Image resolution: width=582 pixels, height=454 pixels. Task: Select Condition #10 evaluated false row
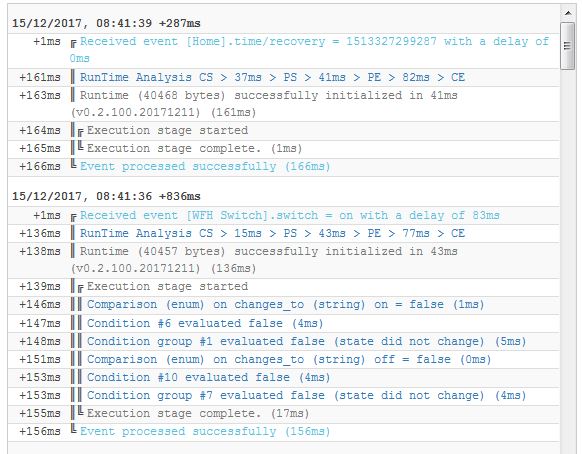point(284,378)
